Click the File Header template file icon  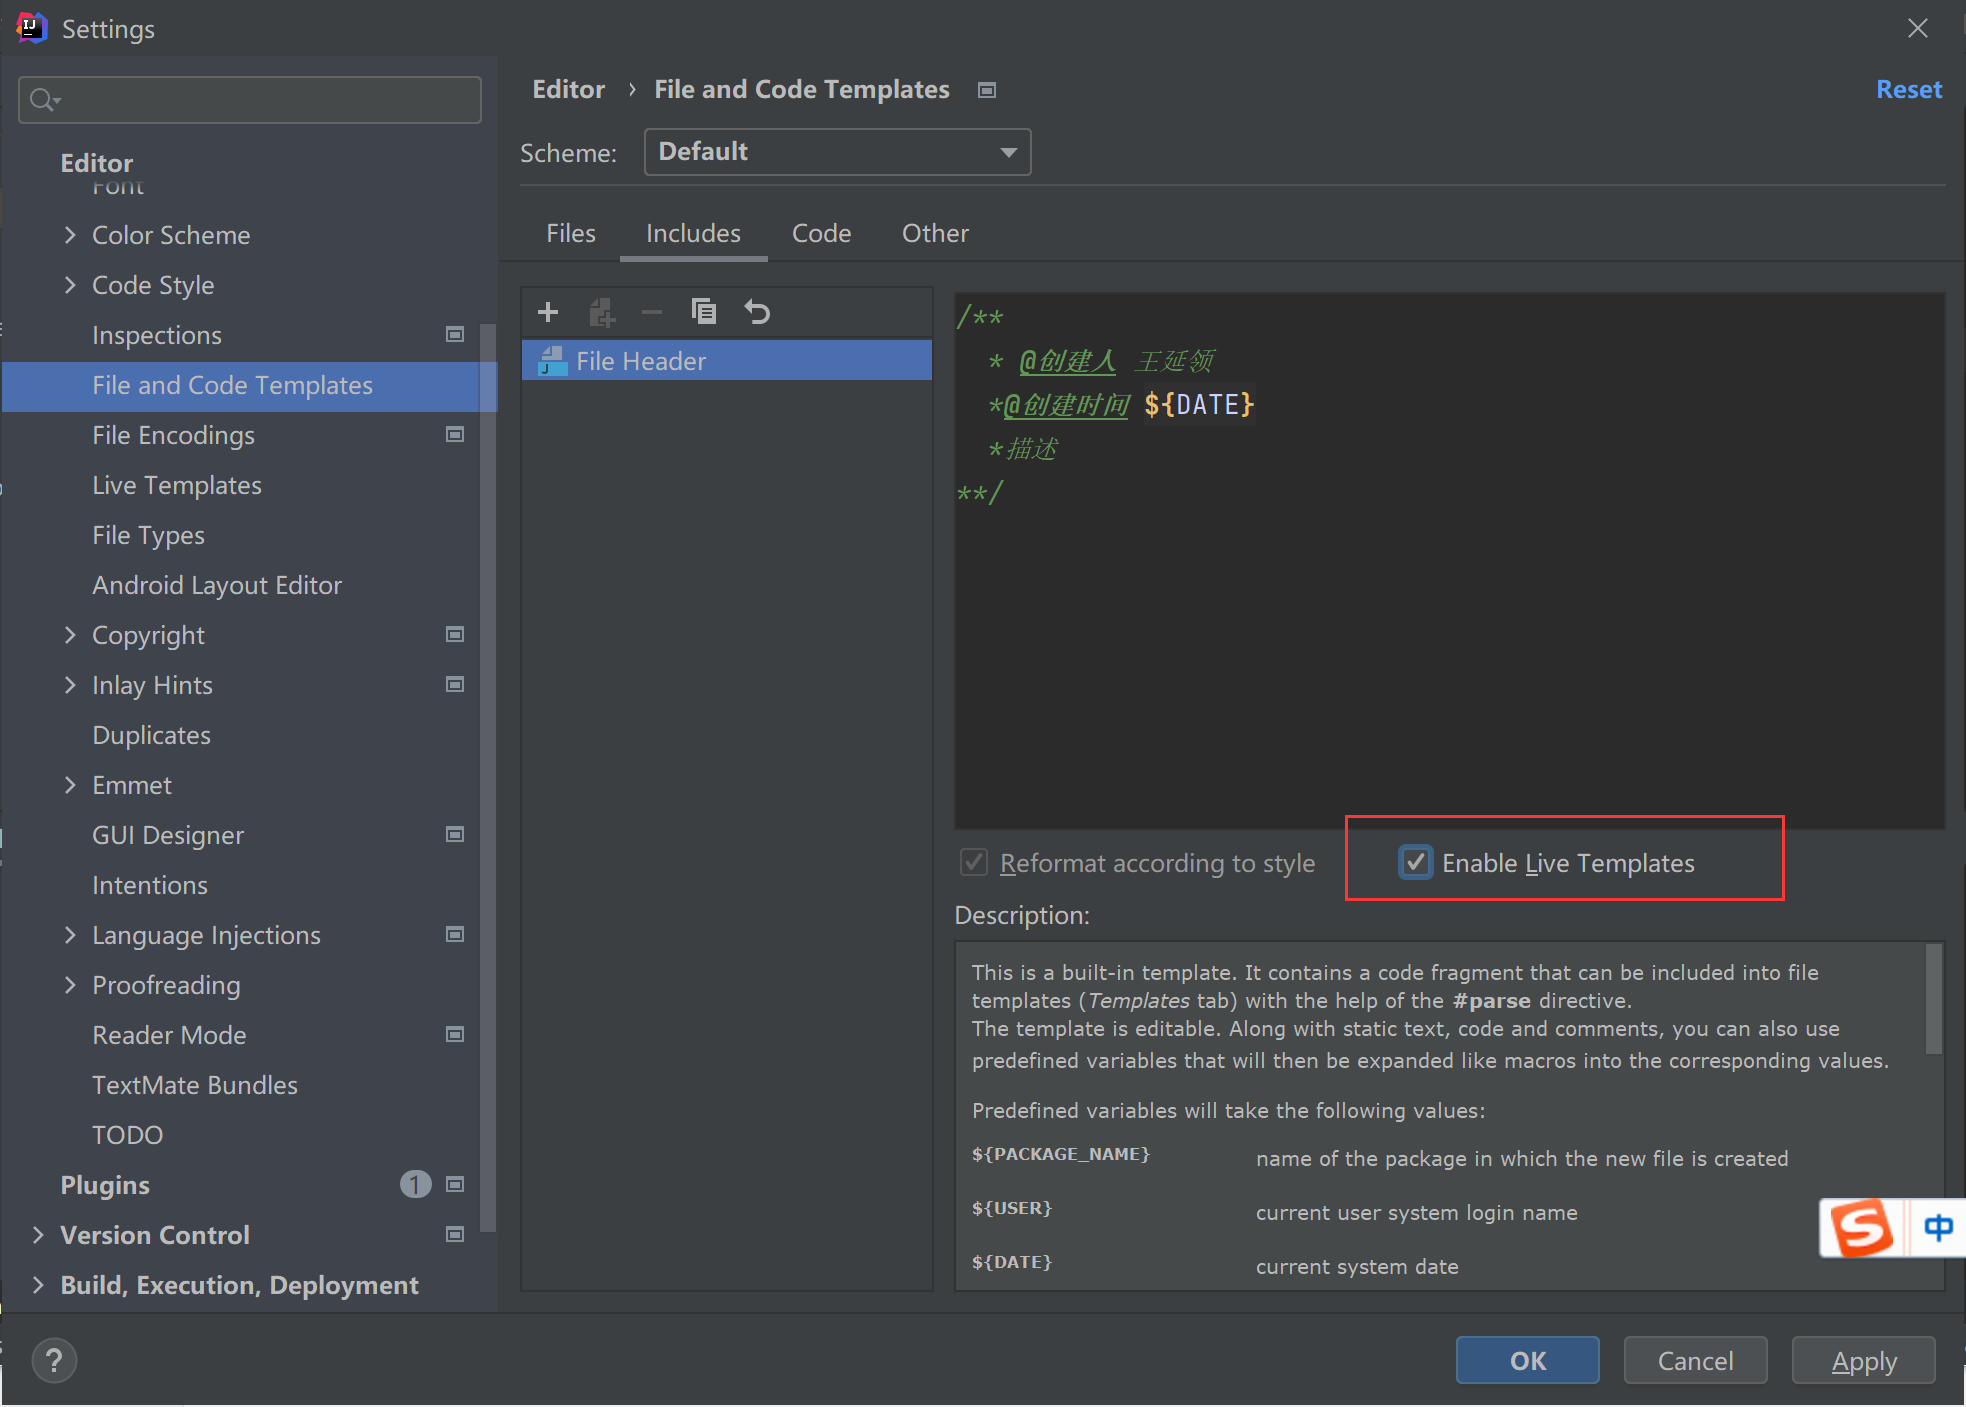552,361
